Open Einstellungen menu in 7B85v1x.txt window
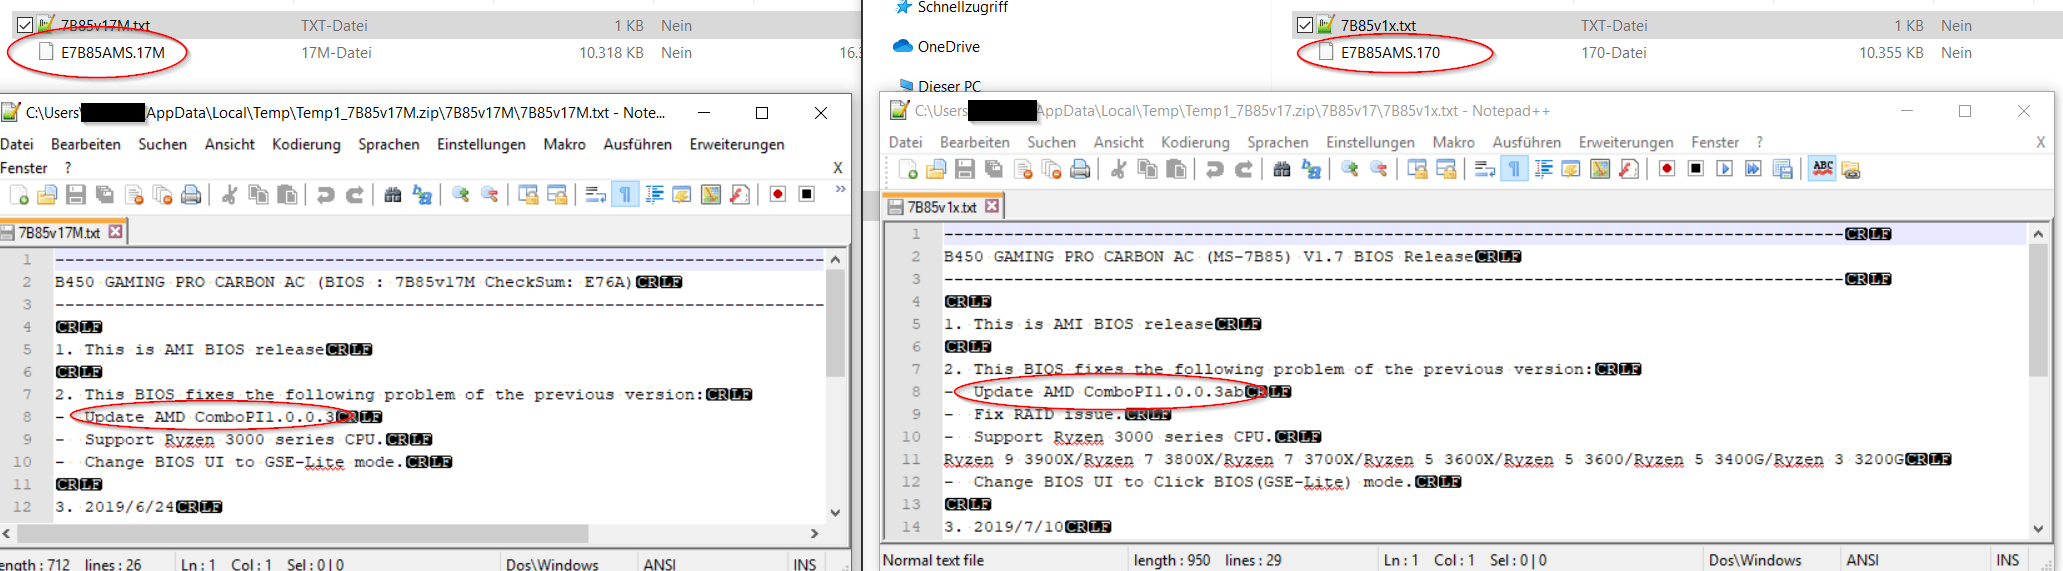Image resolution: width=2063 pixels, height=571 pixels. 1370,142
